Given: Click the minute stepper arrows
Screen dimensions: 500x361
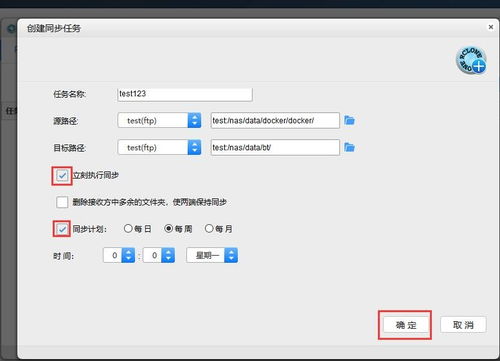Looking at the screenshot, I should (168, 255).
